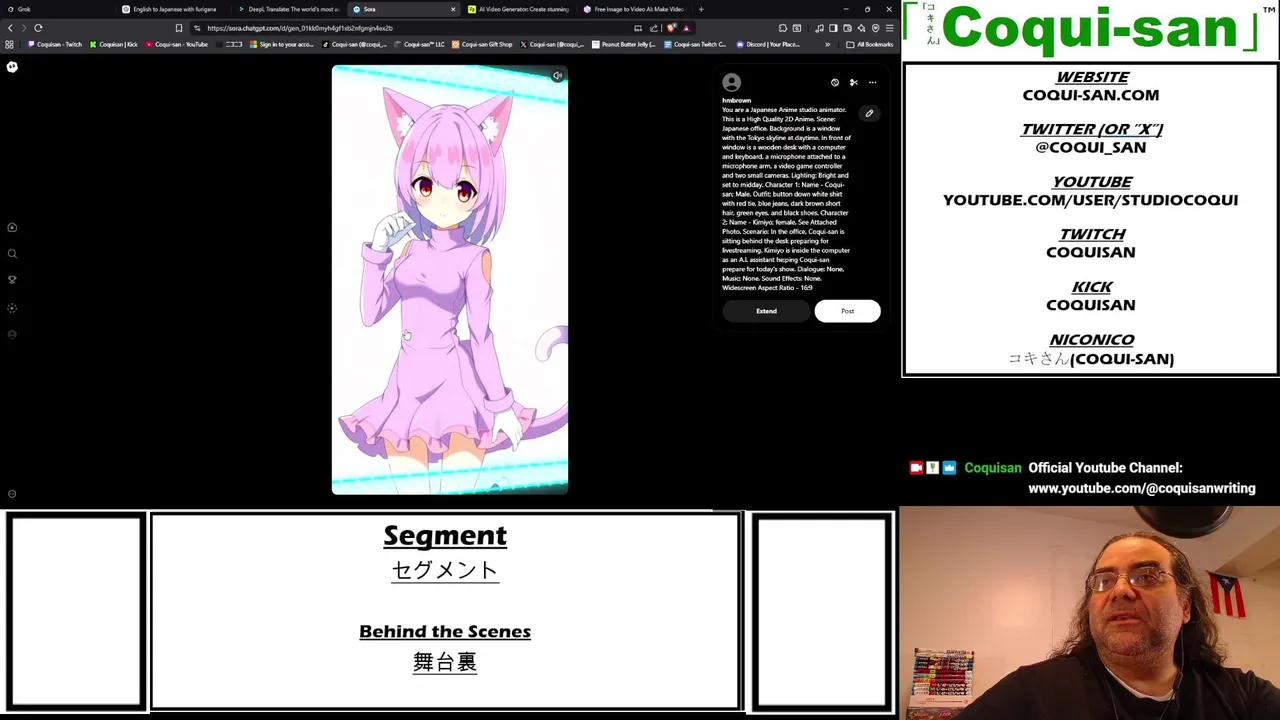
Task: Open the apps grid bookmark icon
Action: point(10,44)
